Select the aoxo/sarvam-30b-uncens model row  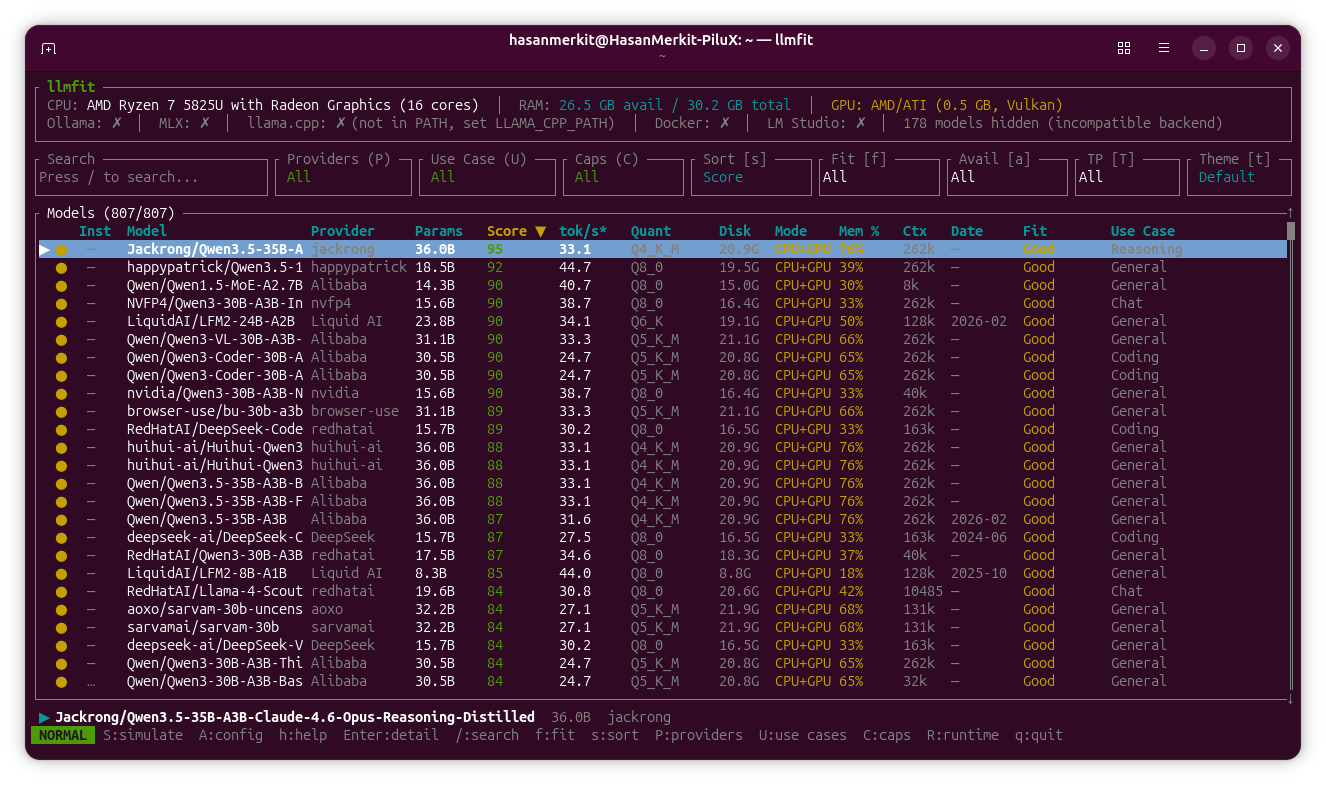pos(663,610)
